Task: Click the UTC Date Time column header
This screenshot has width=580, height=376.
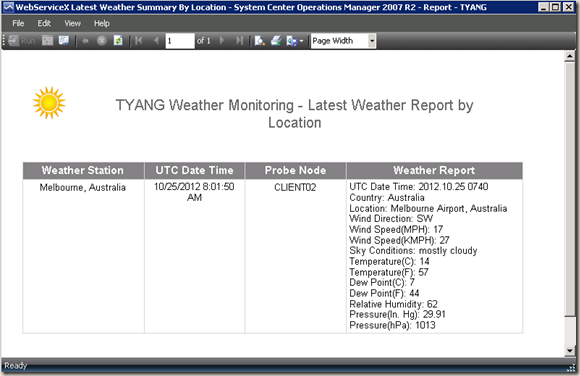Action: point(195,170)
